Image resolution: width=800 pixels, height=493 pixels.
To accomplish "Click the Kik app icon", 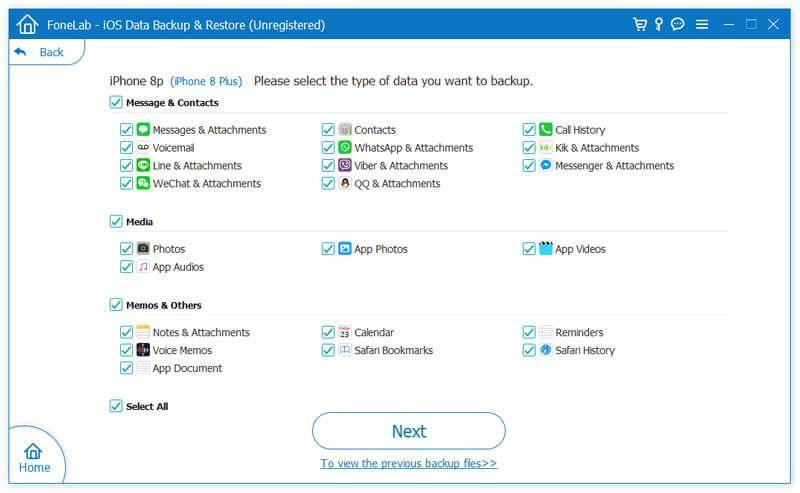I will (546, 147).
